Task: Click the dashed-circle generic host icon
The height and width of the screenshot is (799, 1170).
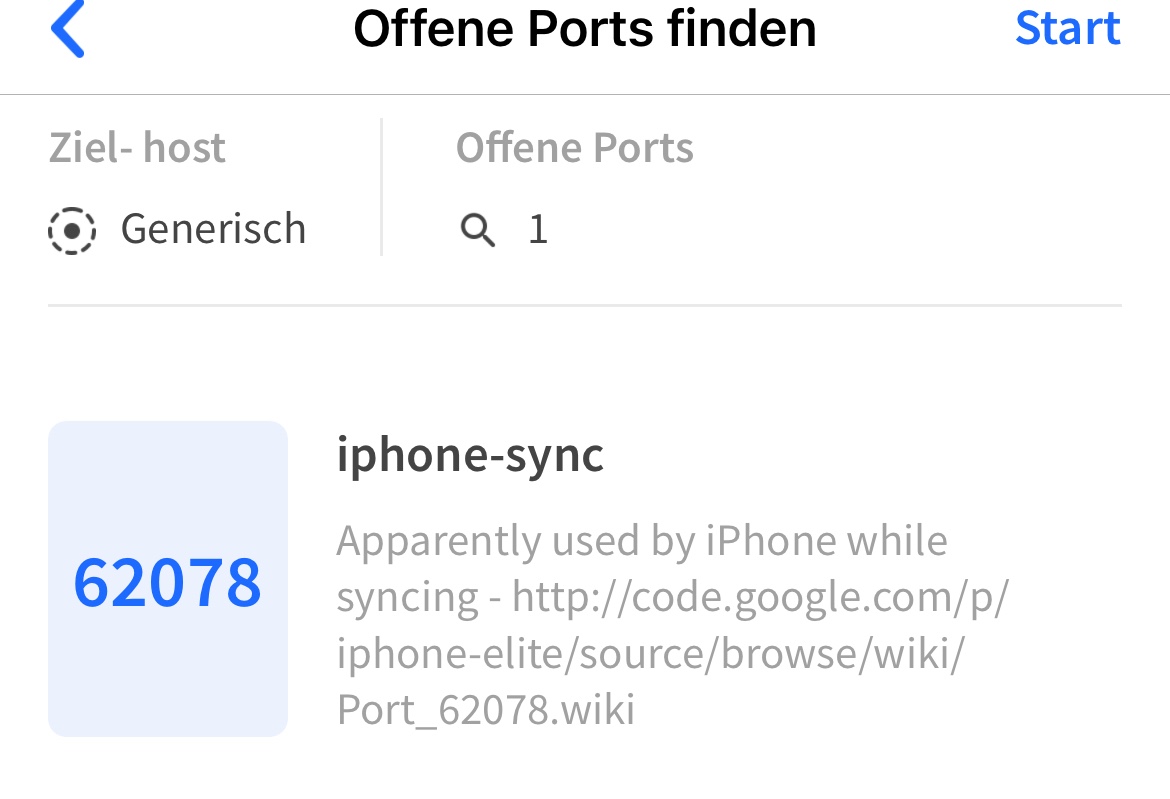Action: (x=72, y=231)
